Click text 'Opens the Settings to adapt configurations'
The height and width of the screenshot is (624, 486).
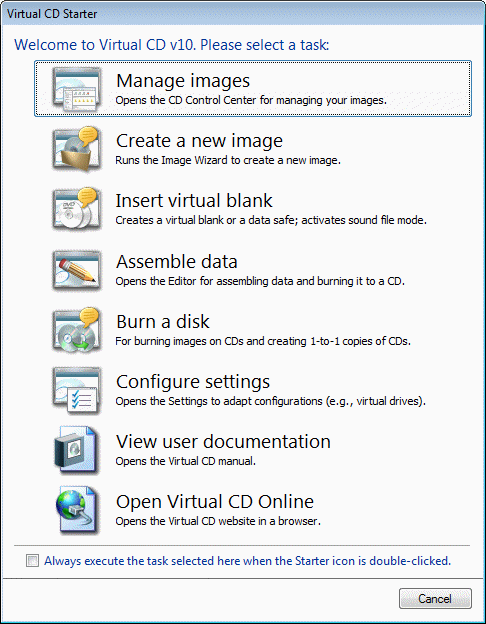point(219,401)
